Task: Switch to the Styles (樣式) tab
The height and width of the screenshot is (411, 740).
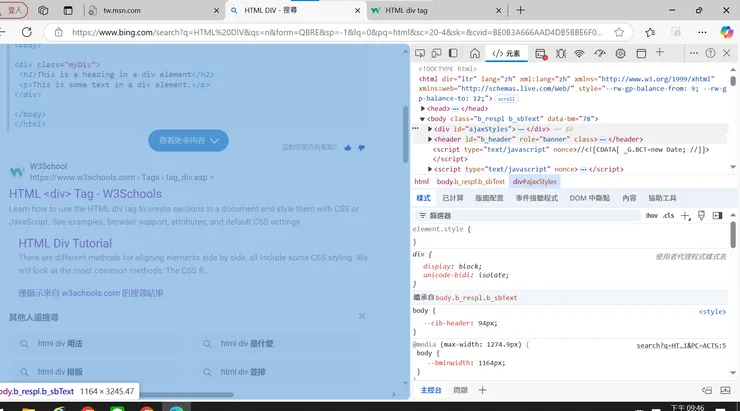Action: pos(423,198)
